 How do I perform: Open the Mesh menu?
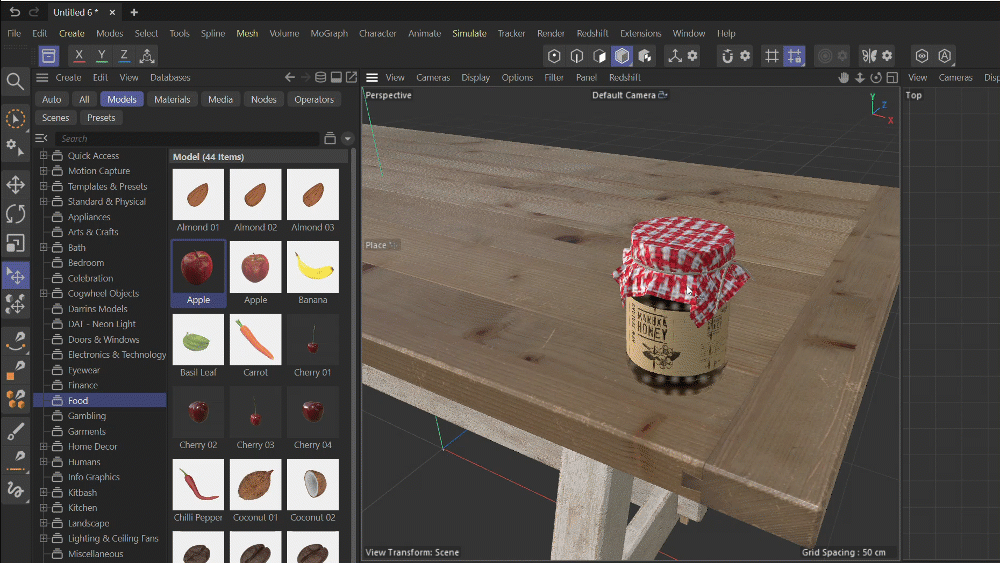pos(247,33)
